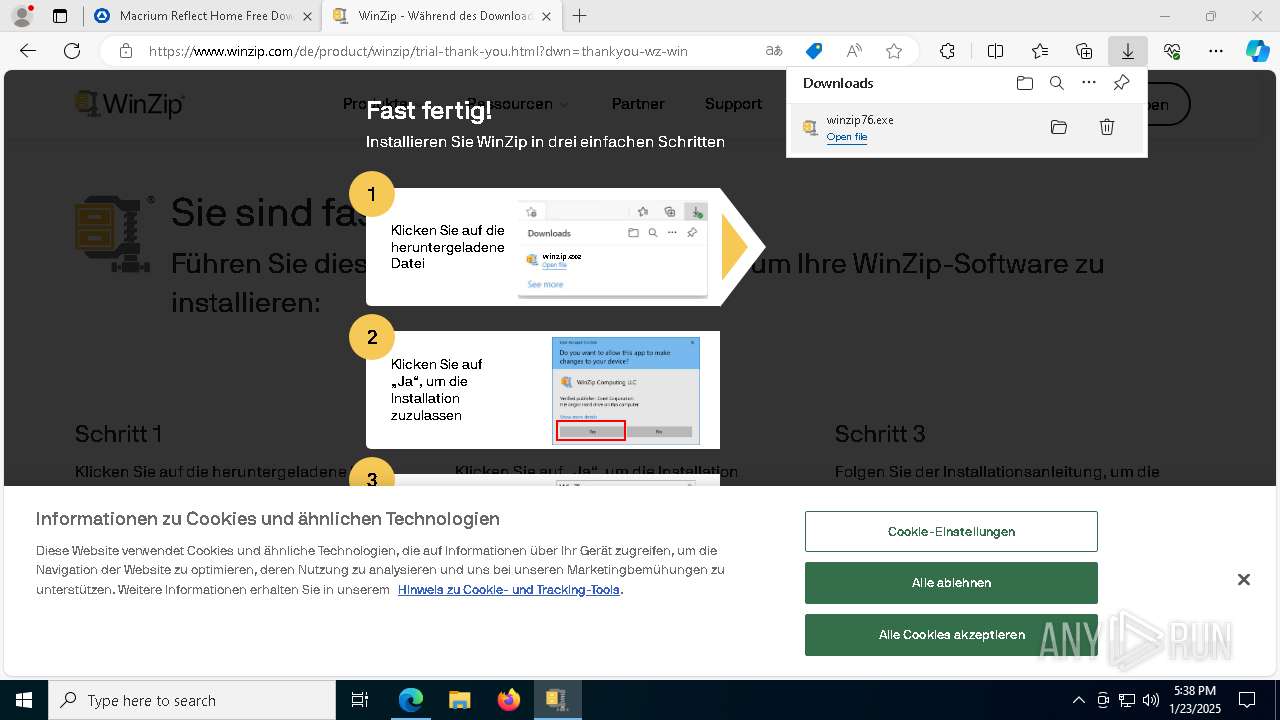Image resolution: width=1280 pixels, height=720 pixels.
Task: Open Hinweis zu Cookie- und Tracking-Tools link
Action: click(x=509, y=590)
